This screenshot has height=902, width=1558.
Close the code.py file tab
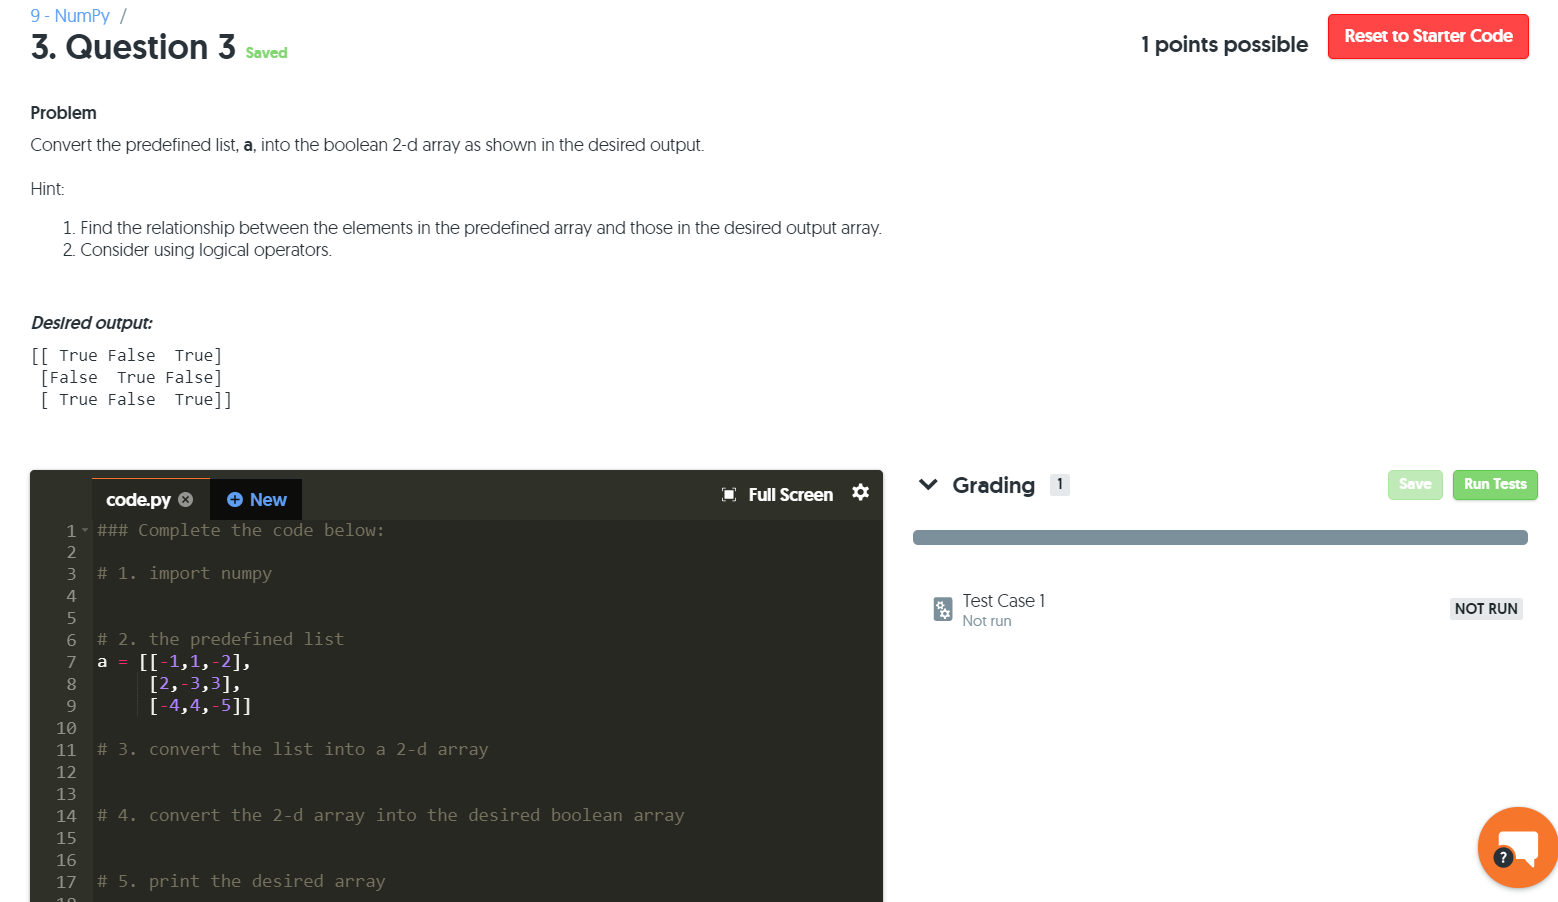coord(186,498)
